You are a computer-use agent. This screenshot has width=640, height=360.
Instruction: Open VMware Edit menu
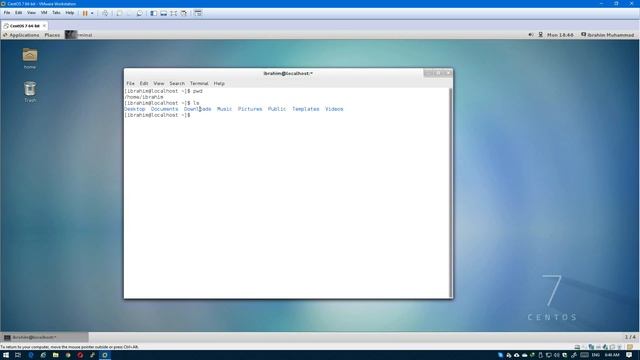(19, 13)
